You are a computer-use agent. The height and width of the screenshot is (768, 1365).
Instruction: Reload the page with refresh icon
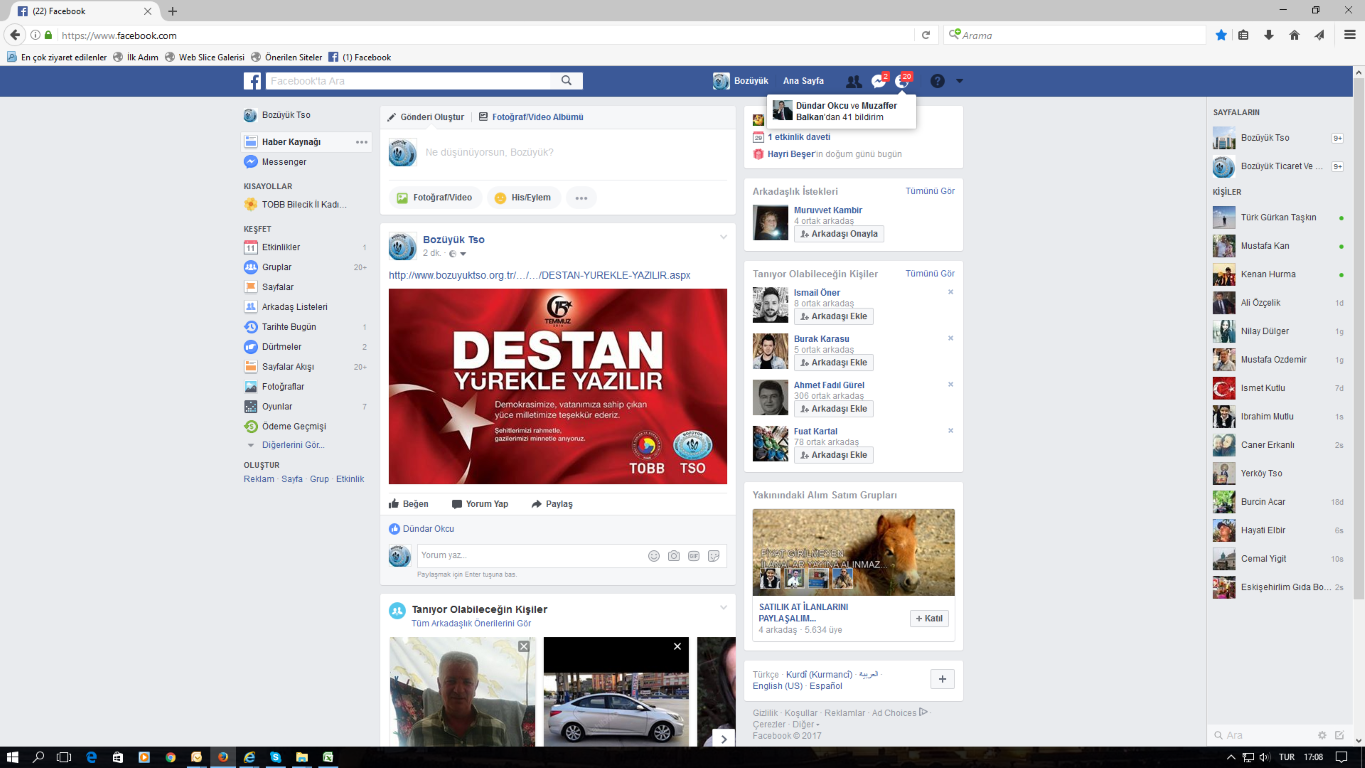point(926,35)
